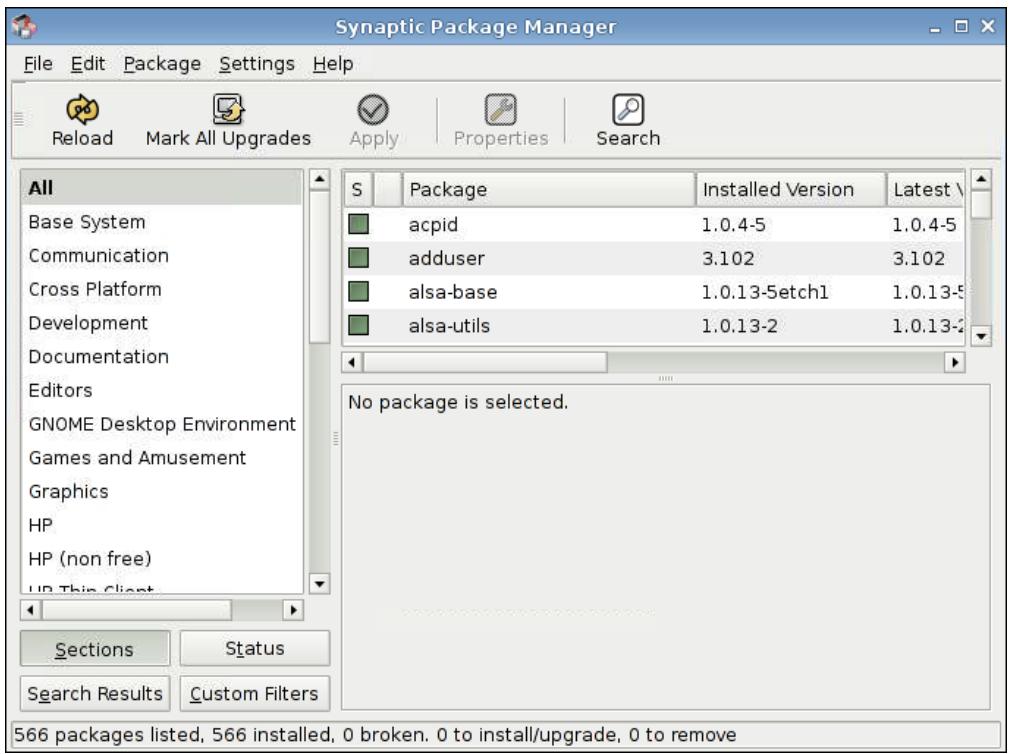Image resolution: width=1009 pixels, height=754 pixels.
Task: Click installed version 3.102
Action: [x=728, y=258]
